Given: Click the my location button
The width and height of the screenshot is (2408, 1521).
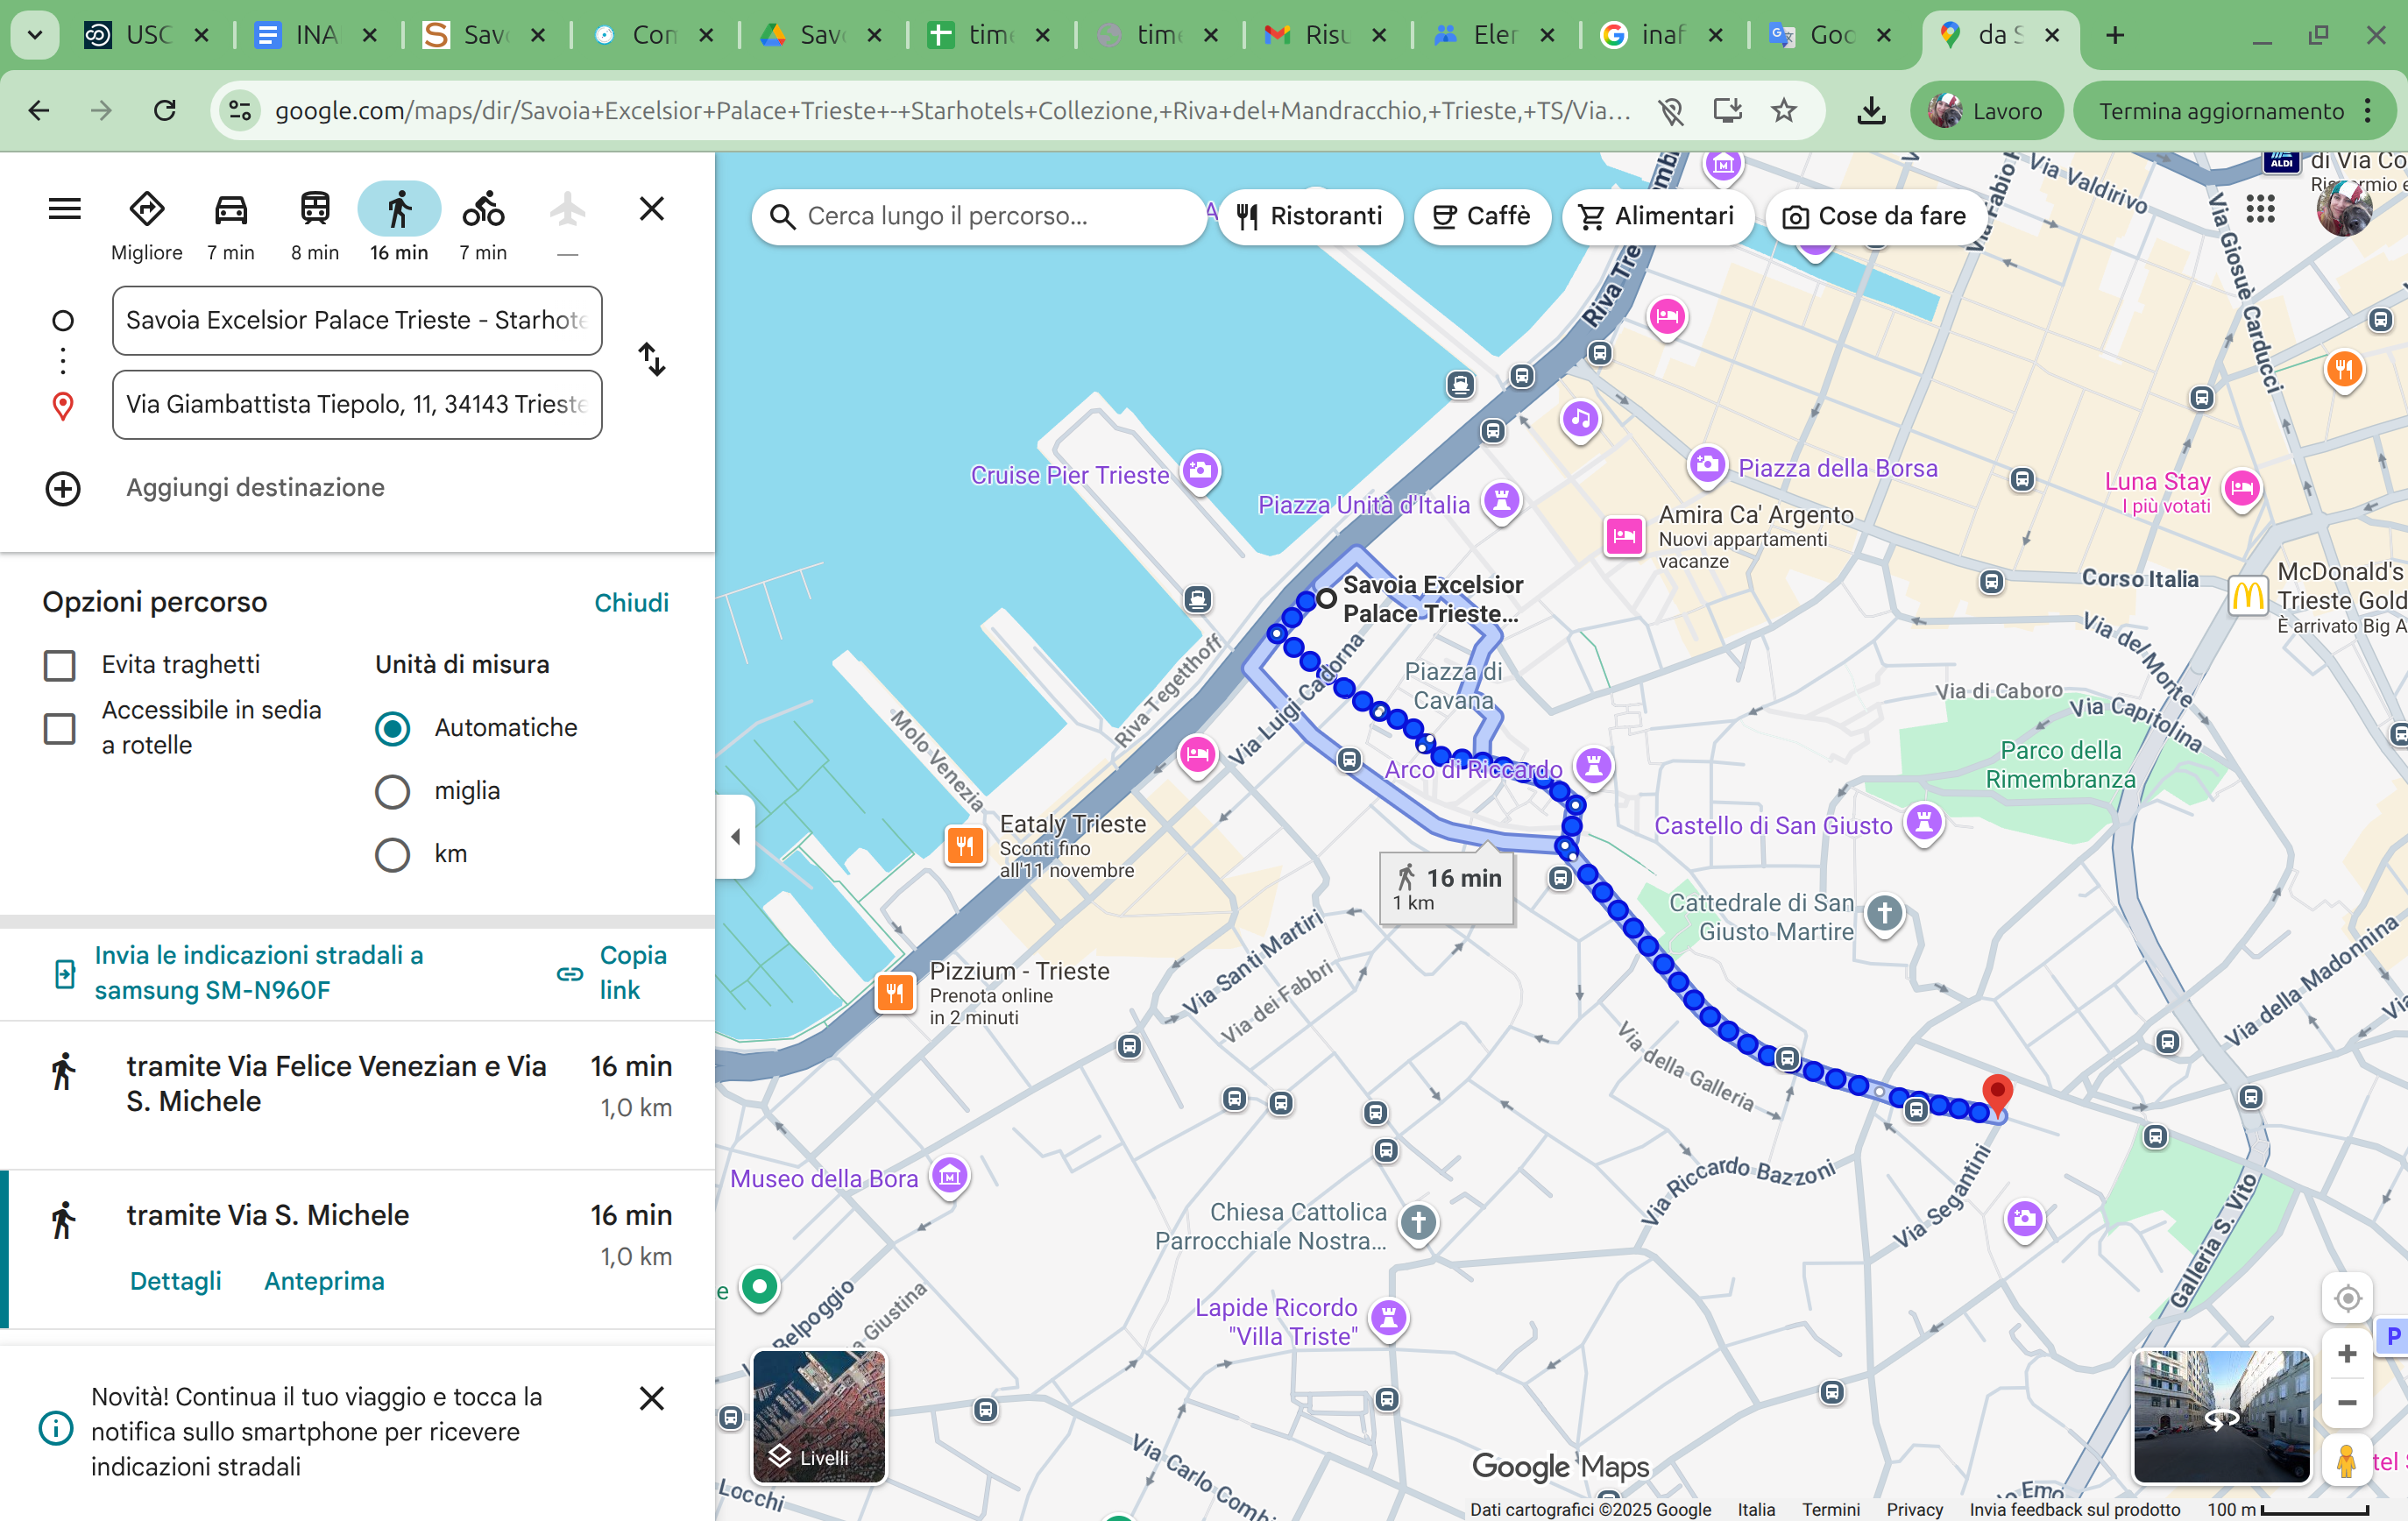Looking at the screenshot, I should [x=2347, y=1298].
